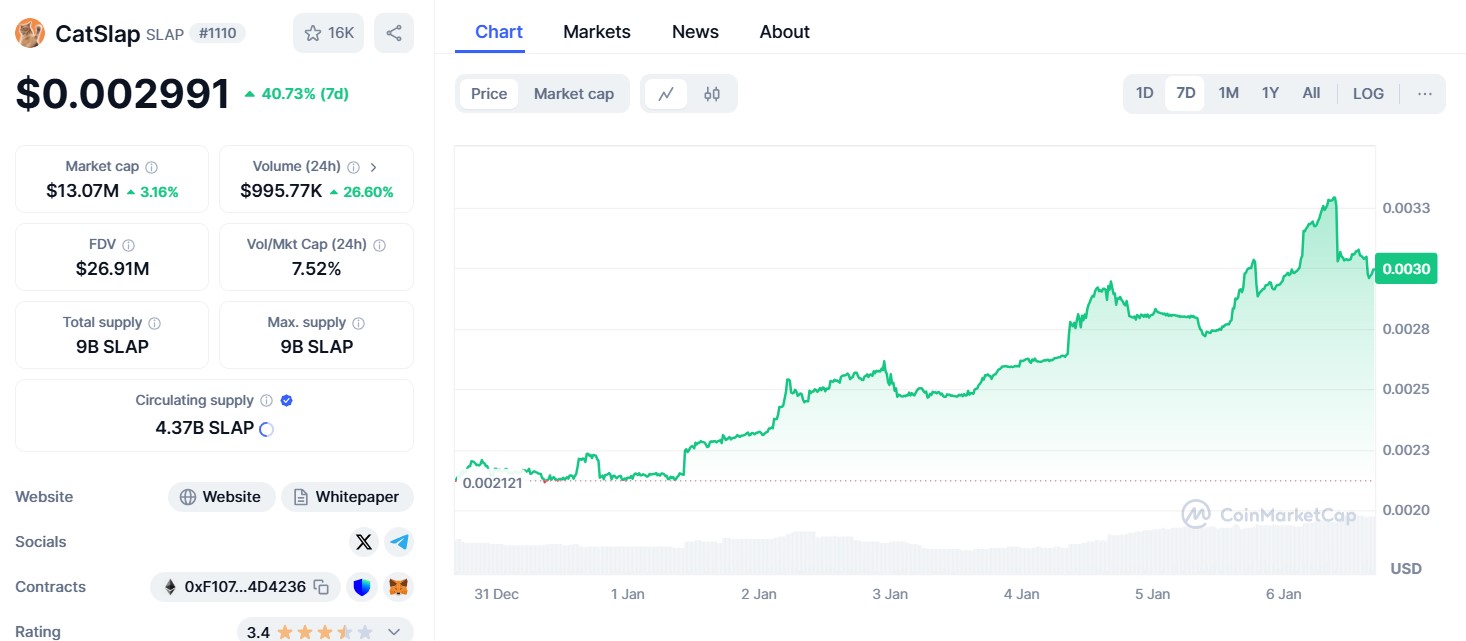Click the 3 Jan date label
Image resolution: width=1466 pixels, height=641 pixels.
click(890, 594)
